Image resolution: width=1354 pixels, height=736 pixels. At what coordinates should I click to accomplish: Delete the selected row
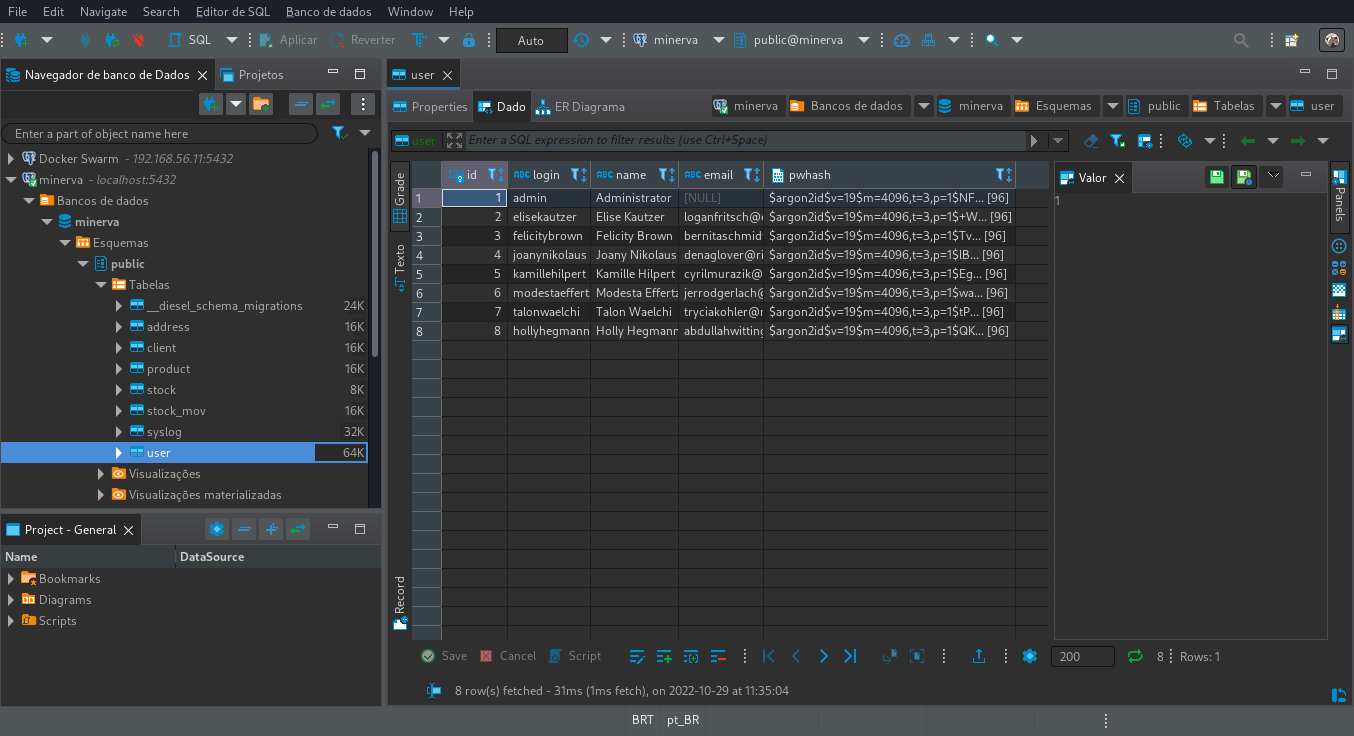718,656
